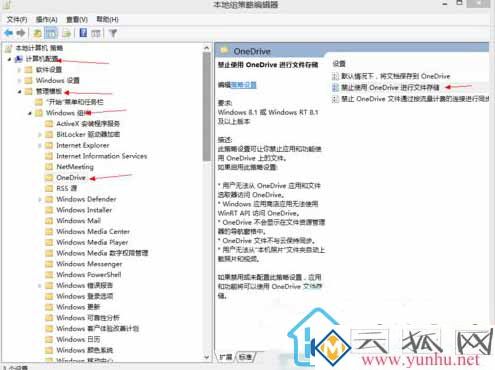This screenshot has height=370, width=495.
Task: Click the Windows 日历 folder icon
Action: click(49, 339)
